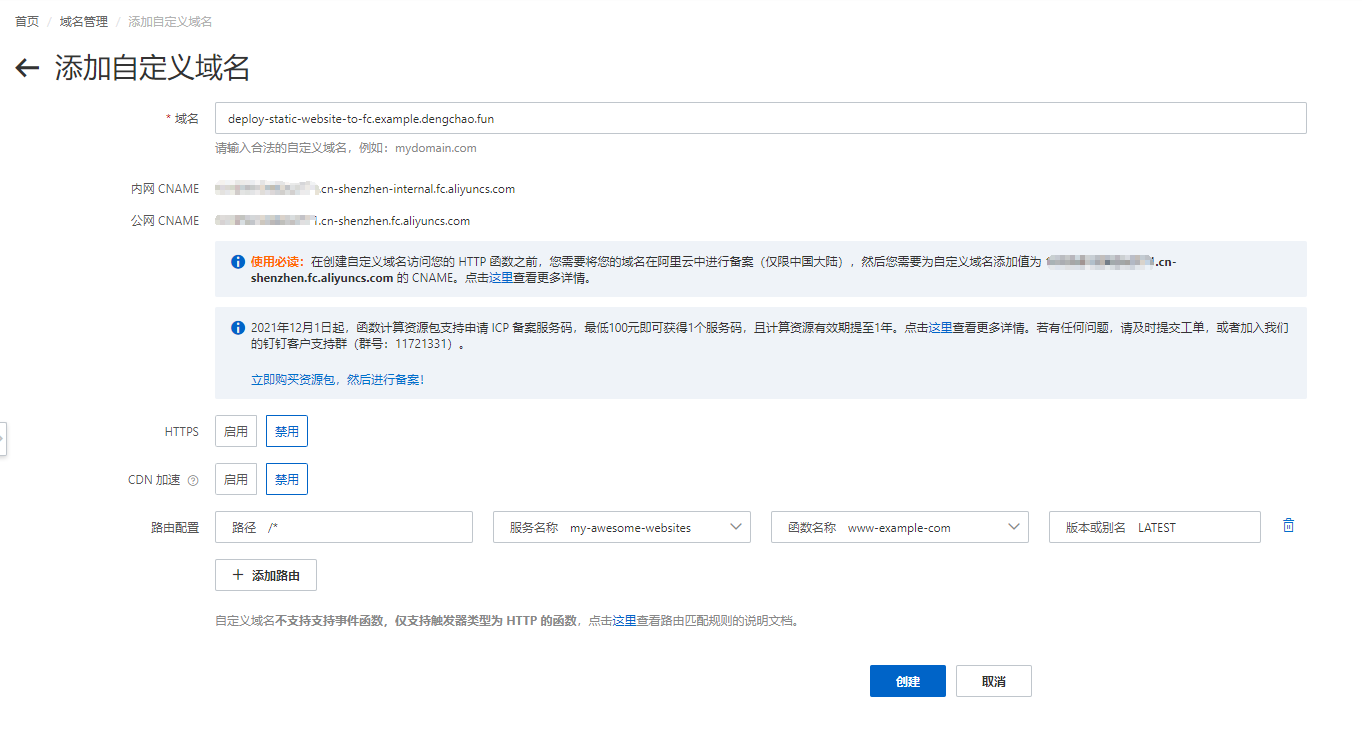Click the blue 创建 button
The width and height of the screenshot is (1362, 738).
point(908,681)
